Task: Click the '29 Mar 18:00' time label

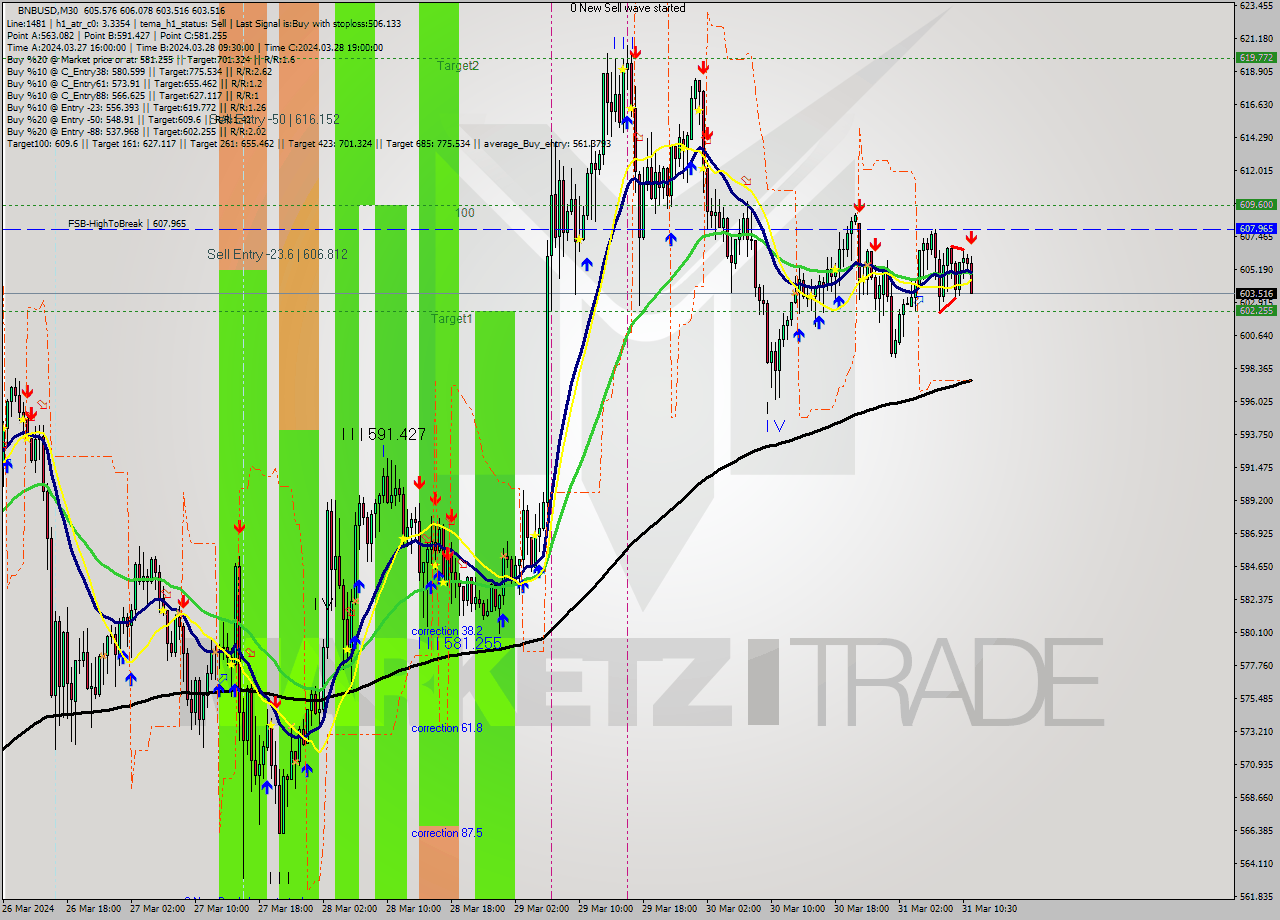Action: tap(669, 909)
